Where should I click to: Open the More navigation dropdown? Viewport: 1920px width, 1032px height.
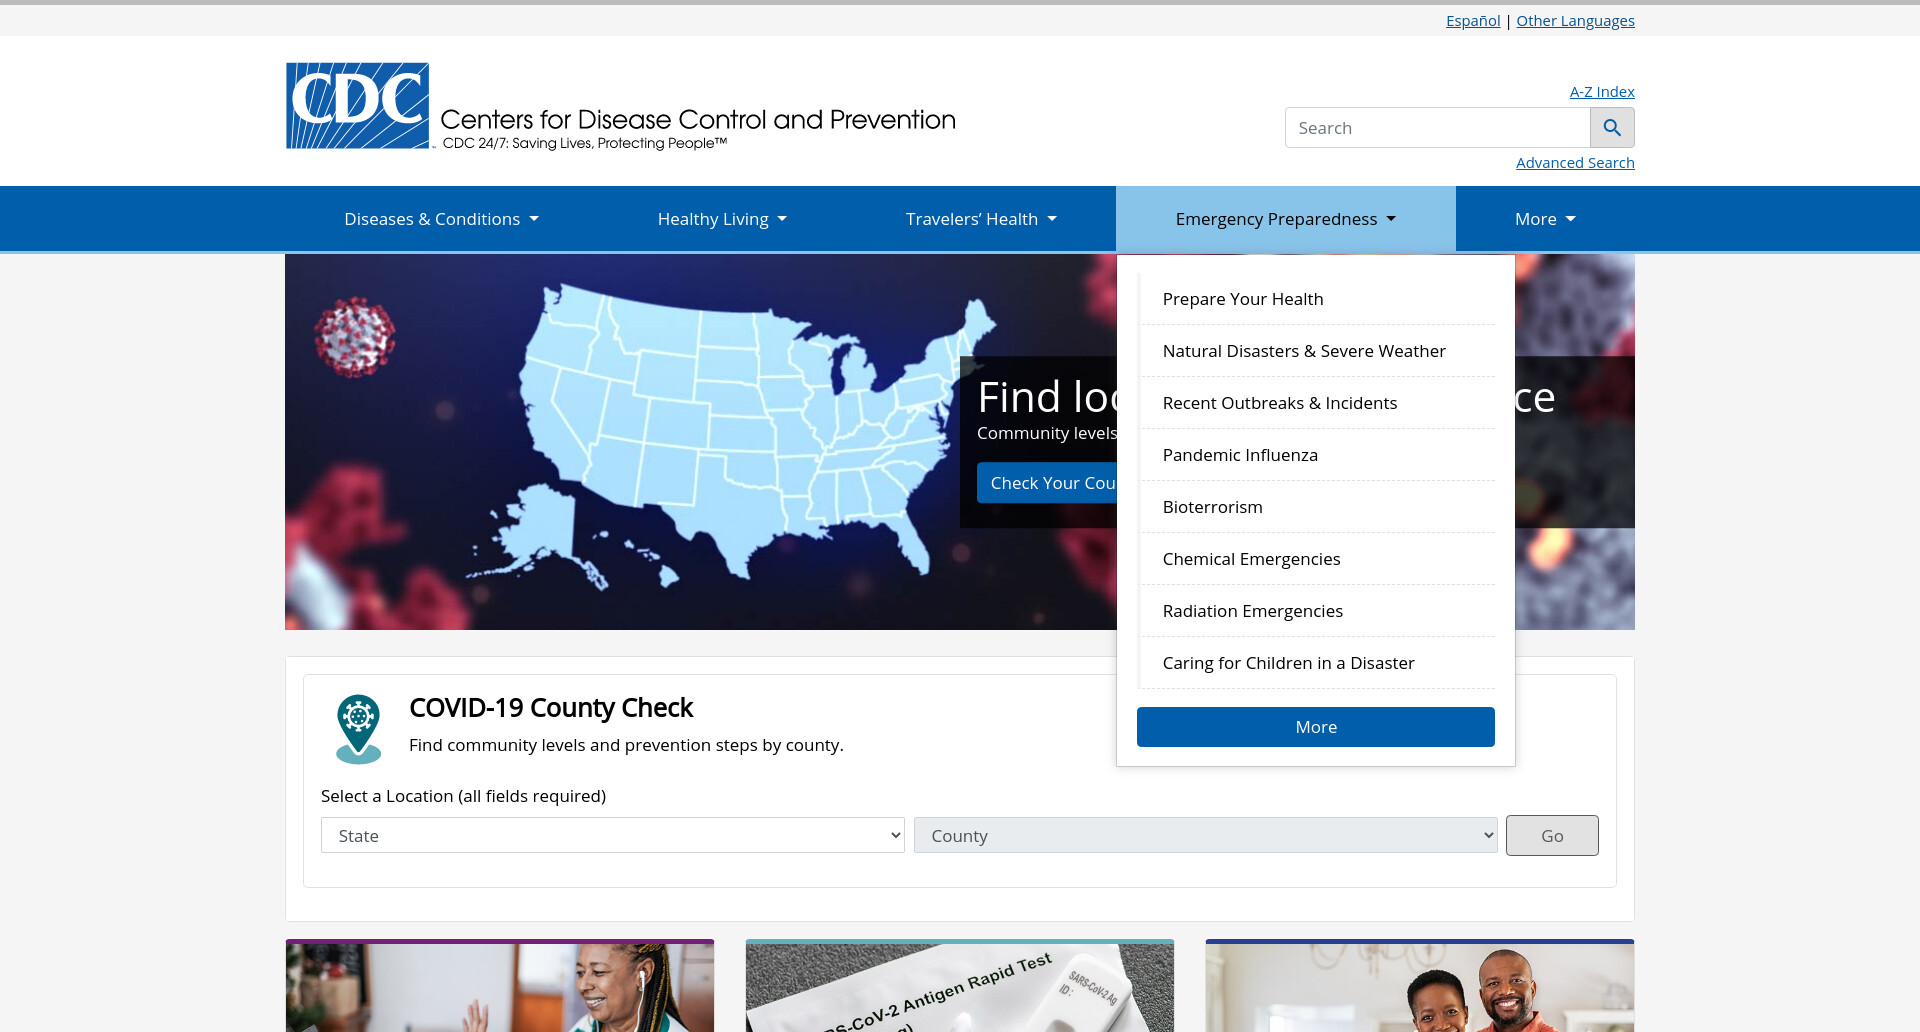(x=1545, y=219)
